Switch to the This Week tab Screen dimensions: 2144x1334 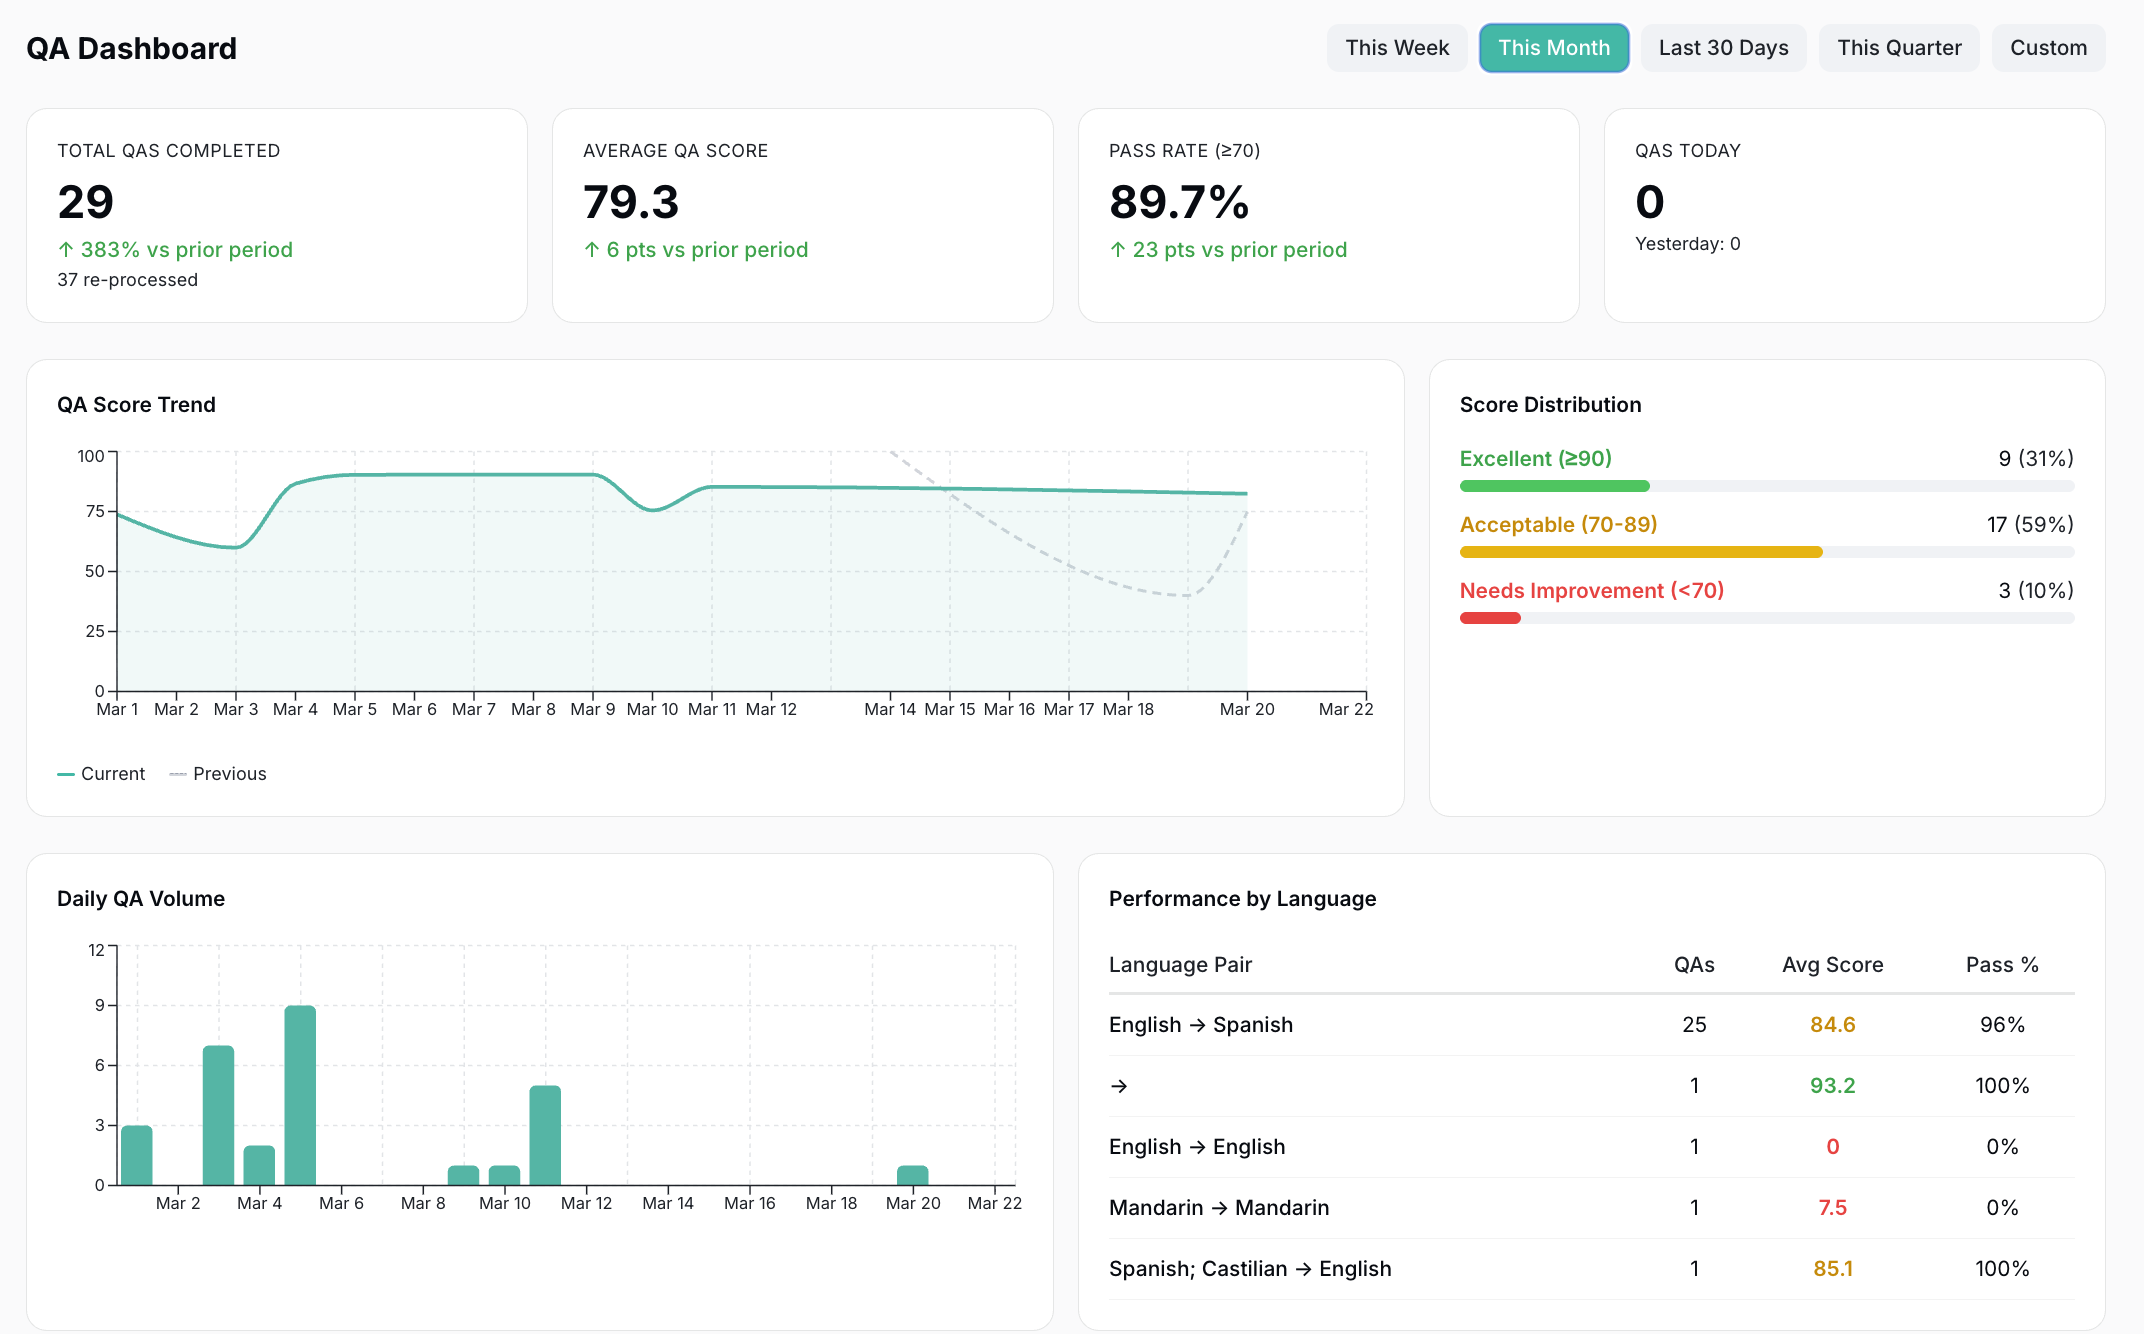[1397, 47]
